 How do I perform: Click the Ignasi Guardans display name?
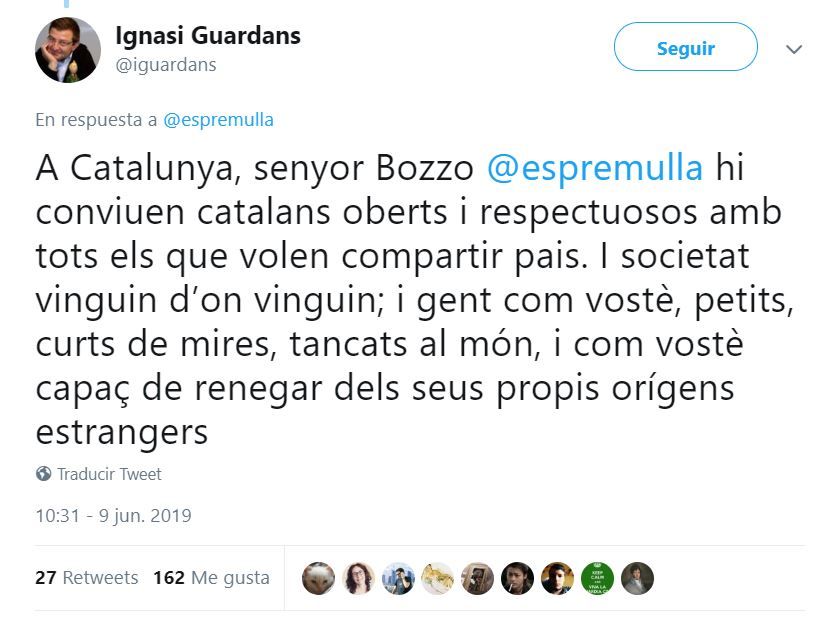pos(208,36)
